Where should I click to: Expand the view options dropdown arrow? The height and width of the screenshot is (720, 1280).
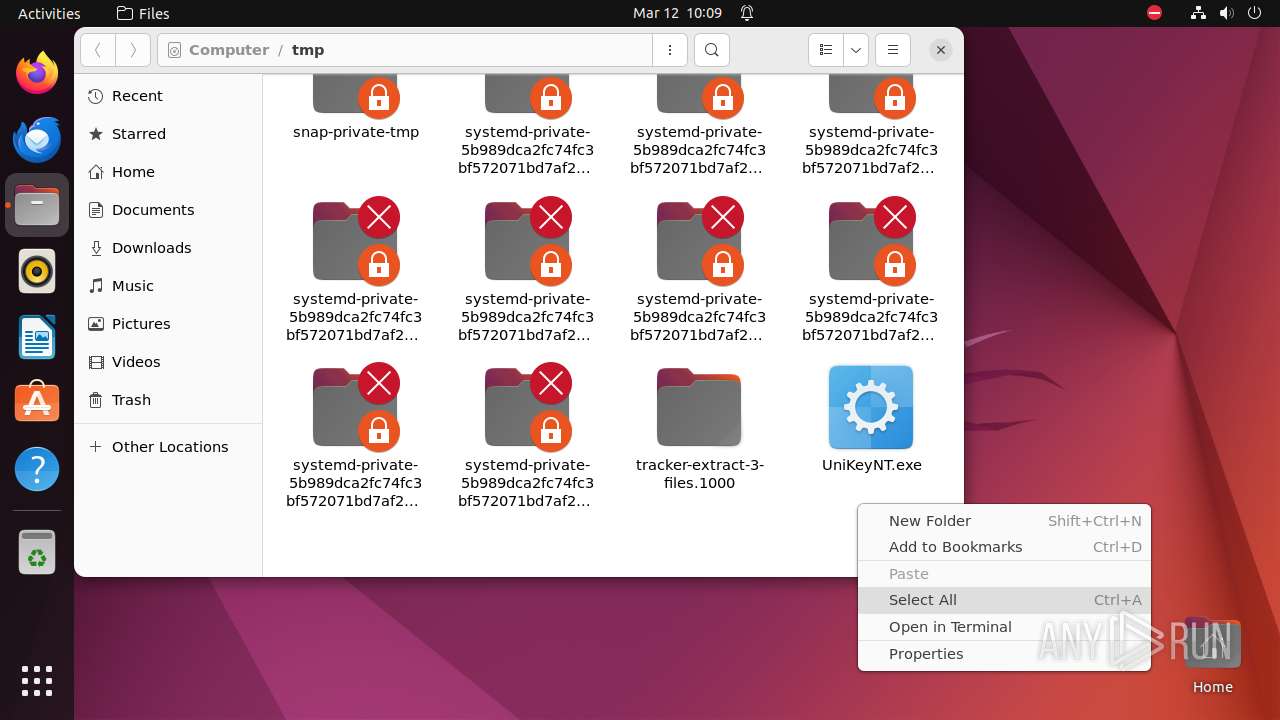856,50
